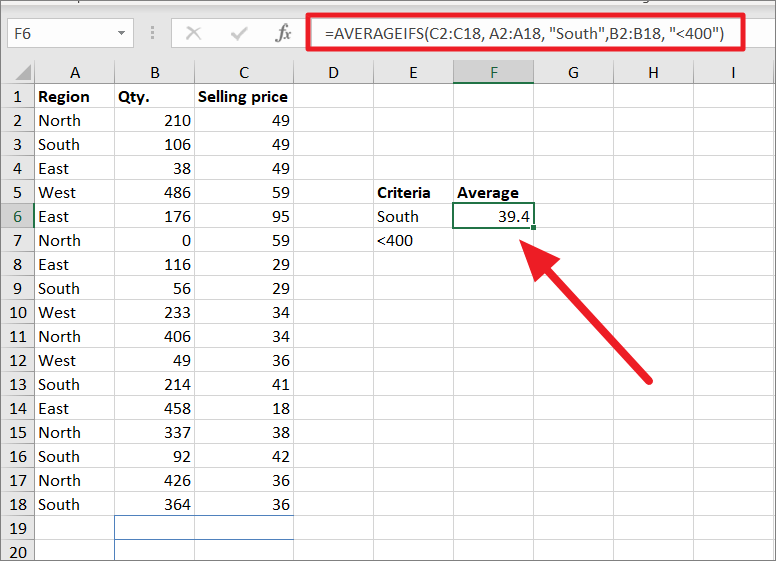Select row 1 header
The width and height of the screenshot is (776, 561).
tap(18, 96)
